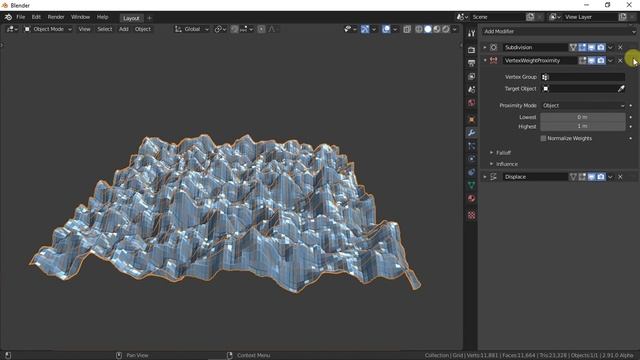
Task: Open the Output properties tab
Action: click(471, 63)
